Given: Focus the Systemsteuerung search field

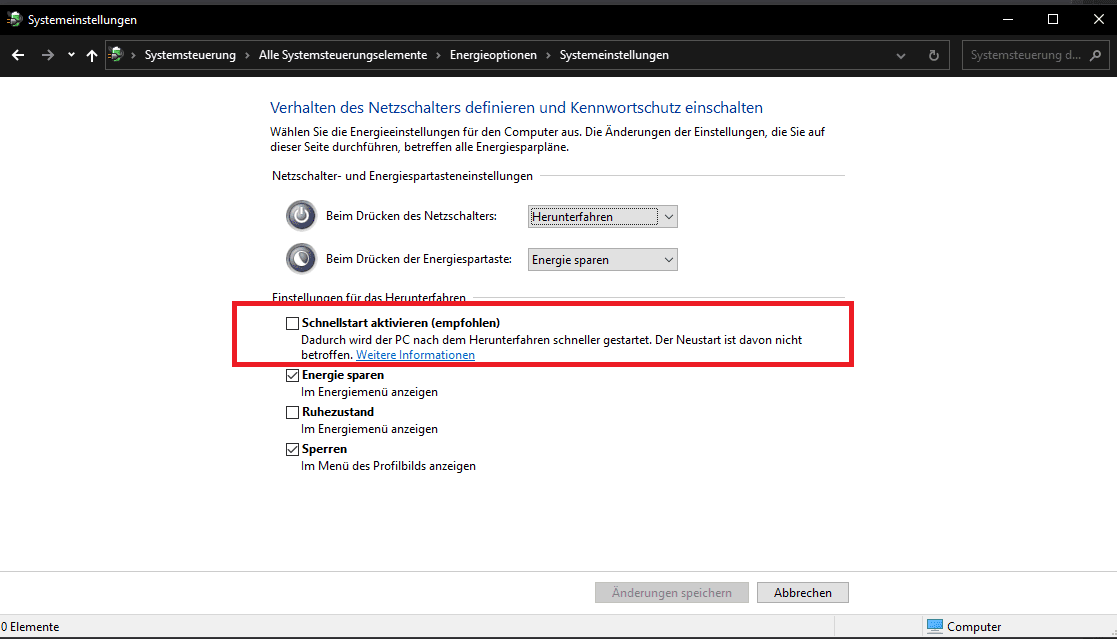Looking at the screenshot, I should [1035, 55].
